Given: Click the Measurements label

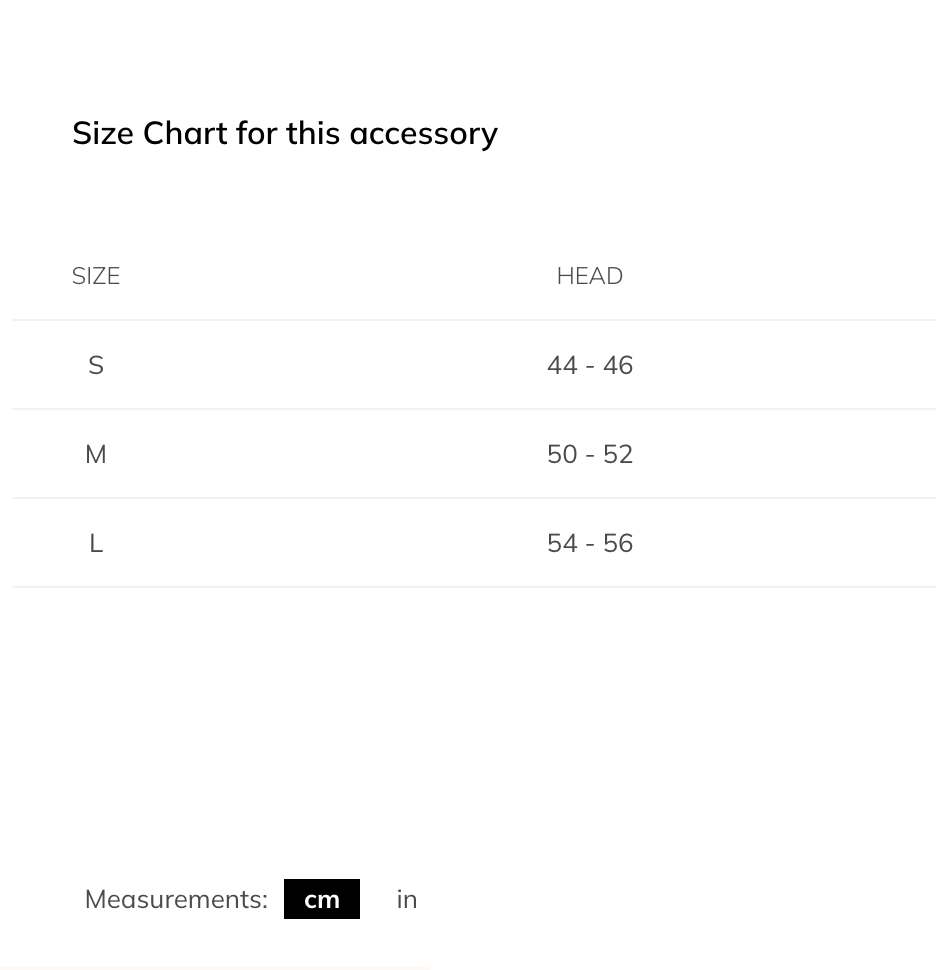Looking at the screenshot, I should pyautogui.click(x=176, y=899).
